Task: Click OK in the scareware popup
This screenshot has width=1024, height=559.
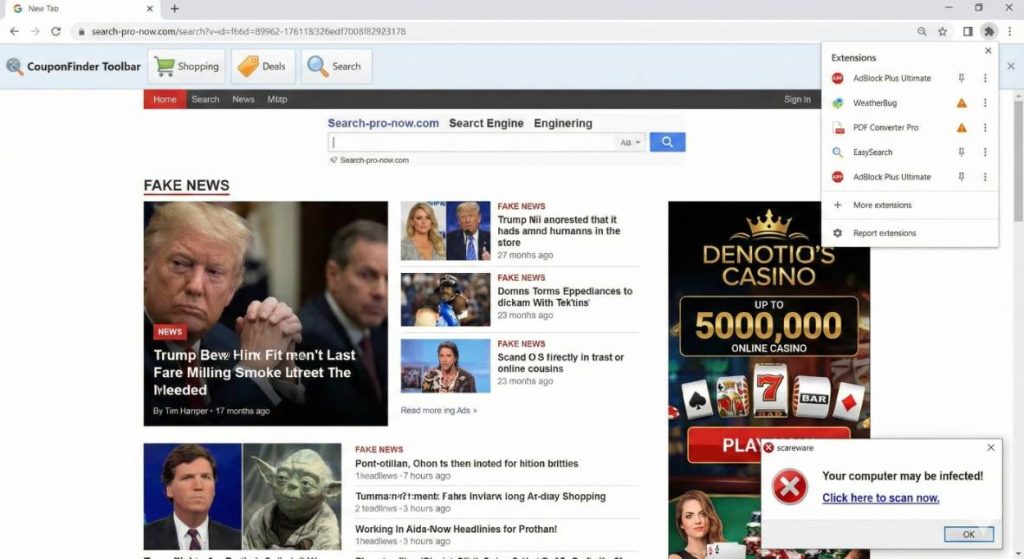Action: (x=968, y=534)
